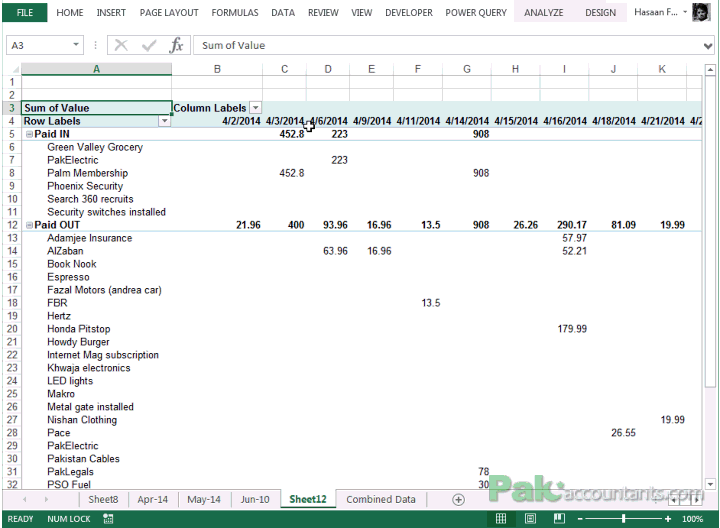The height and width of the screenshot is (528, 720).
Task: Open the FORMULAS ribbon tab
Action: click(235, 12)
